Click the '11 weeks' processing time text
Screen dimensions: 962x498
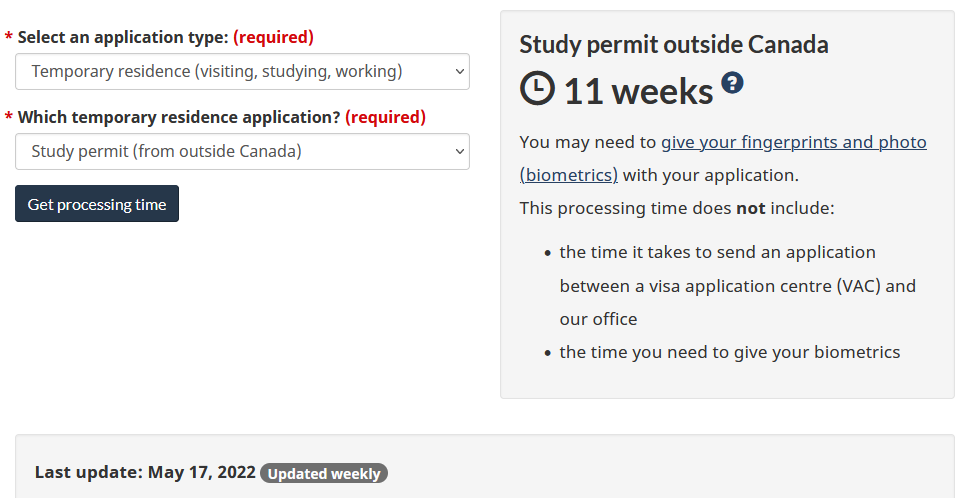tap(638, 92)
